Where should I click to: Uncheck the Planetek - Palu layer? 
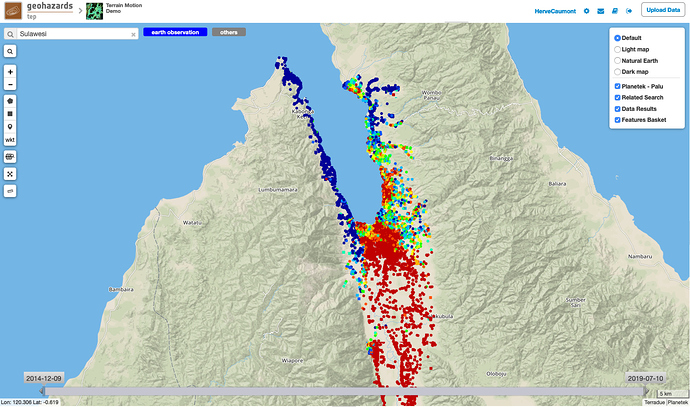click(x=617, y=86)
